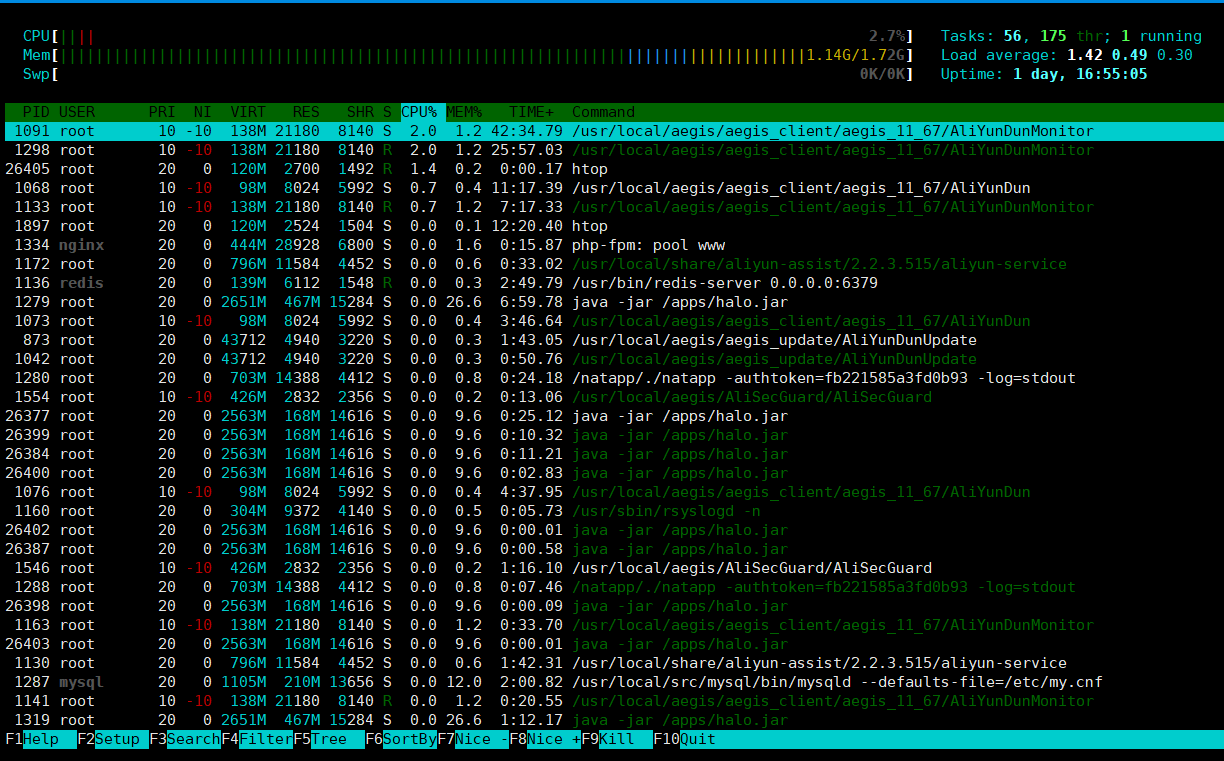Click the Uptime value line
1224x761 pixels.
pyautogui.click(x=1044, y=74)
